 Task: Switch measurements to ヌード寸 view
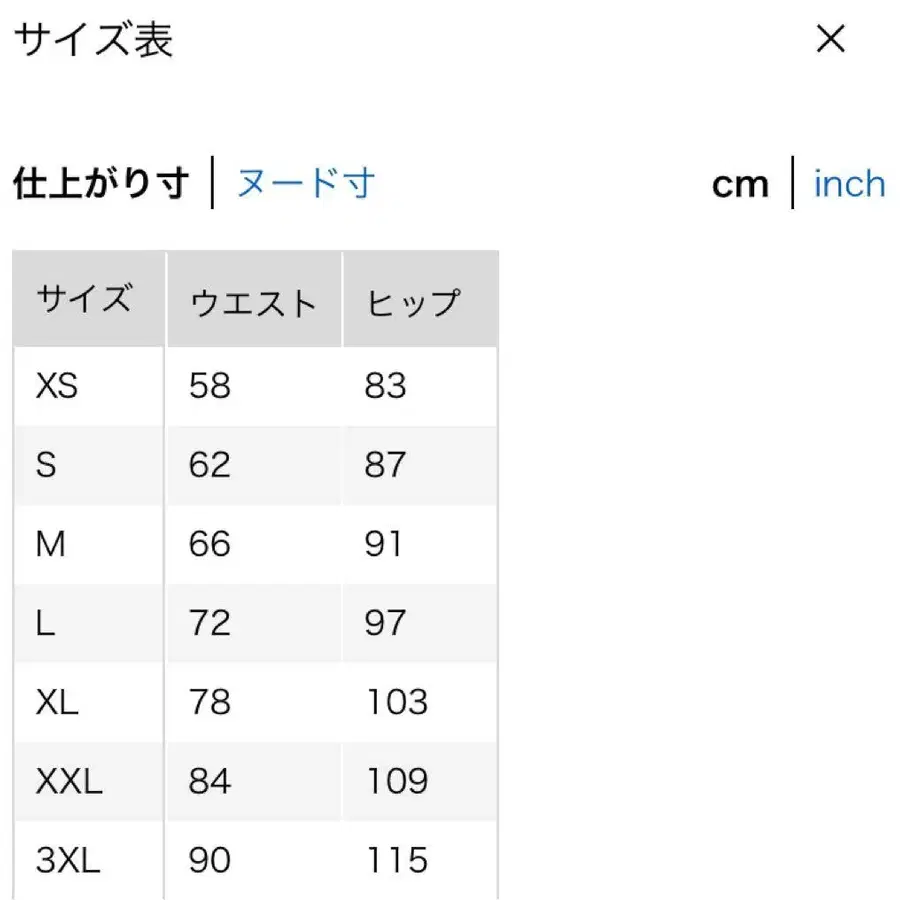tap(305, 183)
